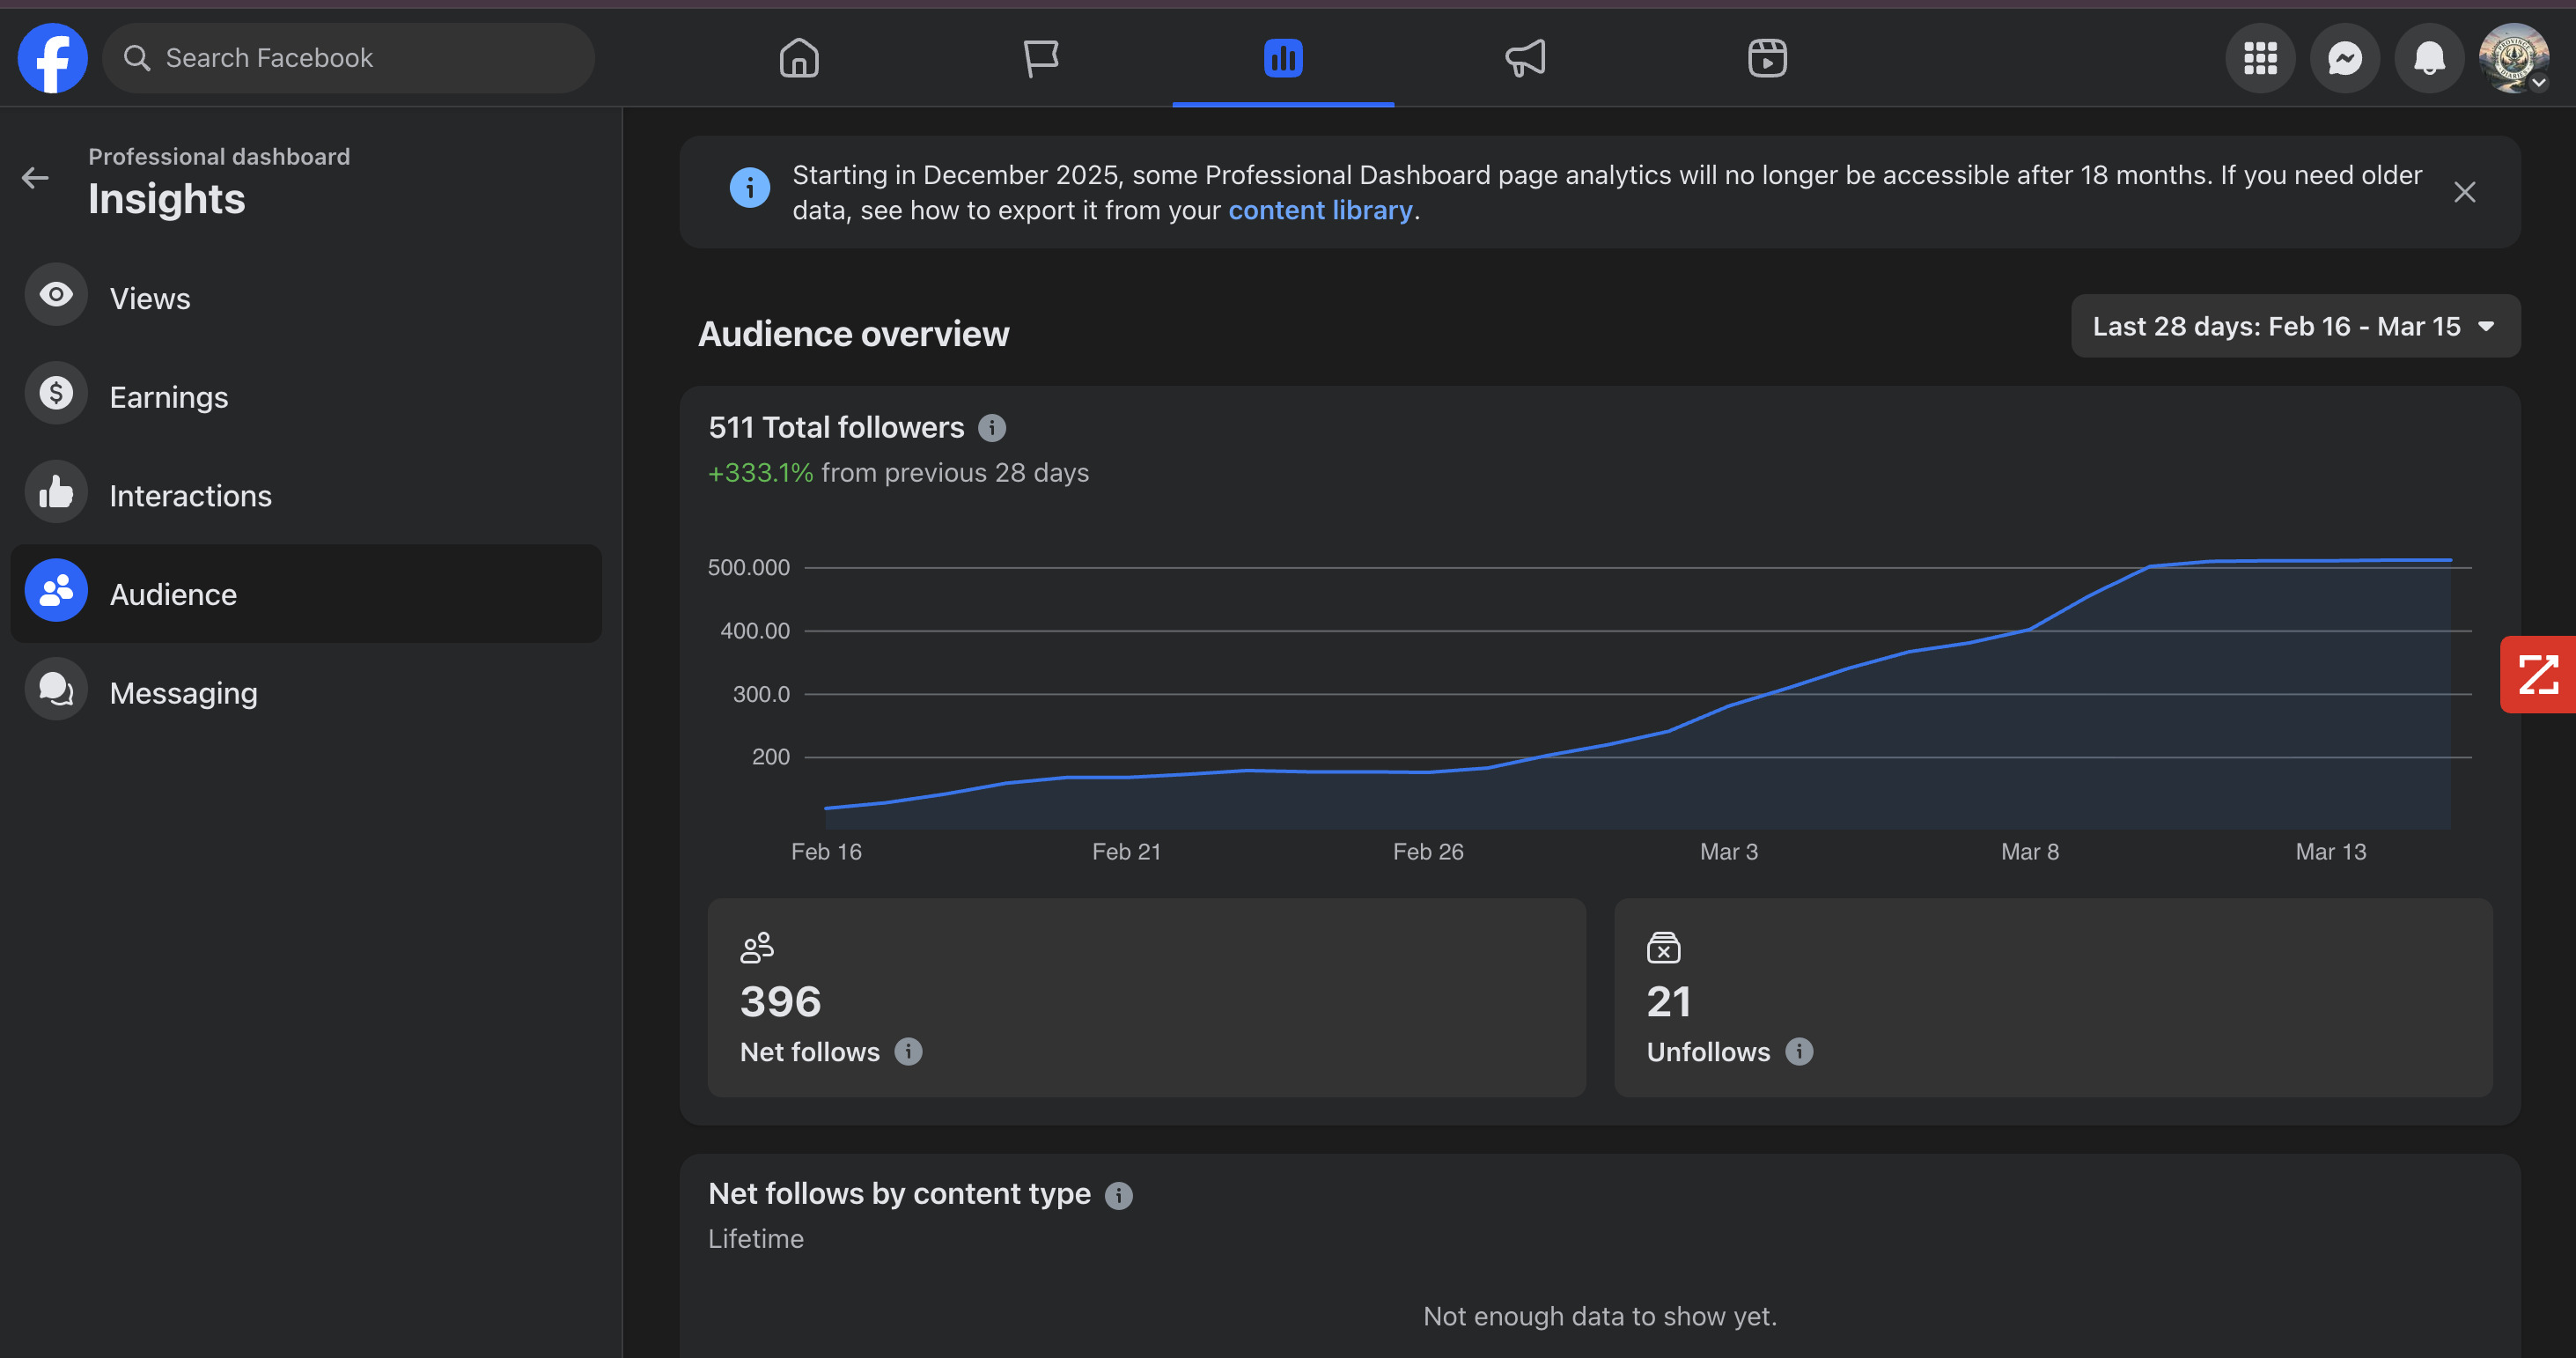Dismiss the analytics notice banner
2576x1358 pixels.
pos(2464,192)
